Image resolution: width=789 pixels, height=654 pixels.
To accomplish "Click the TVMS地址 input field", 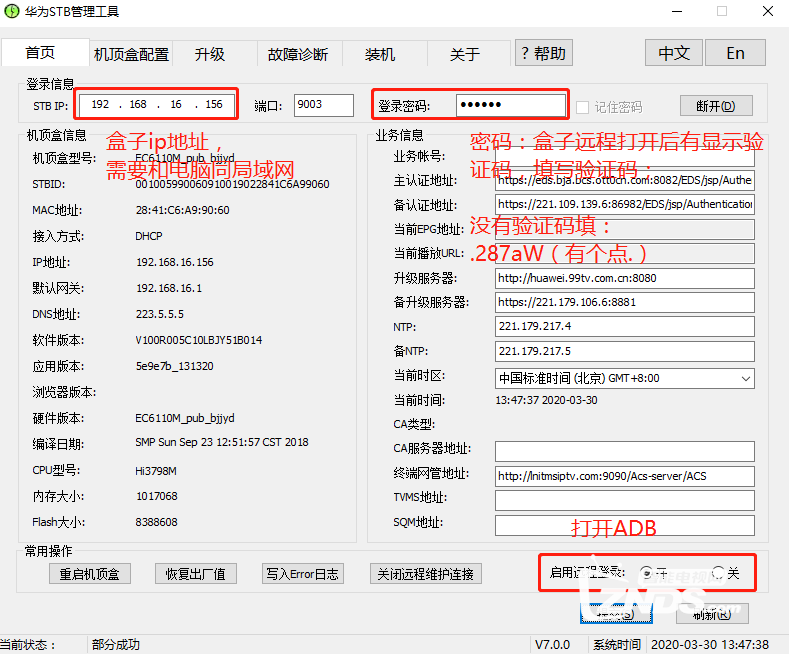I will point(624,500).
